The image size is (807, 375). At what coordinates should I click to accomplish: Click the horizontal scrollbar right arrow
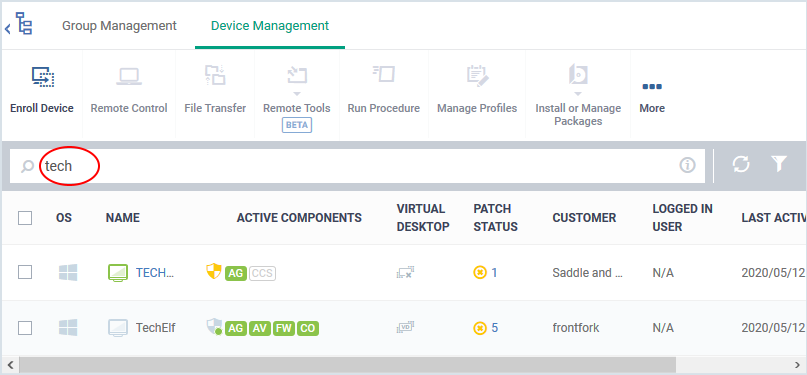tap(797, 365)
